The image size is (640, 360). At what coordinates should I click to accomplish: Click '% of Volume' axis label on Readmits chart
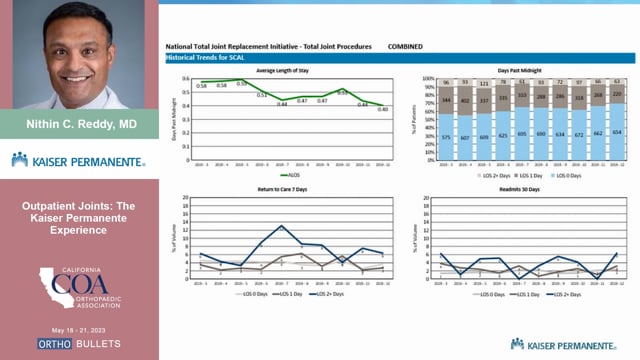click(x=415, y=238)
